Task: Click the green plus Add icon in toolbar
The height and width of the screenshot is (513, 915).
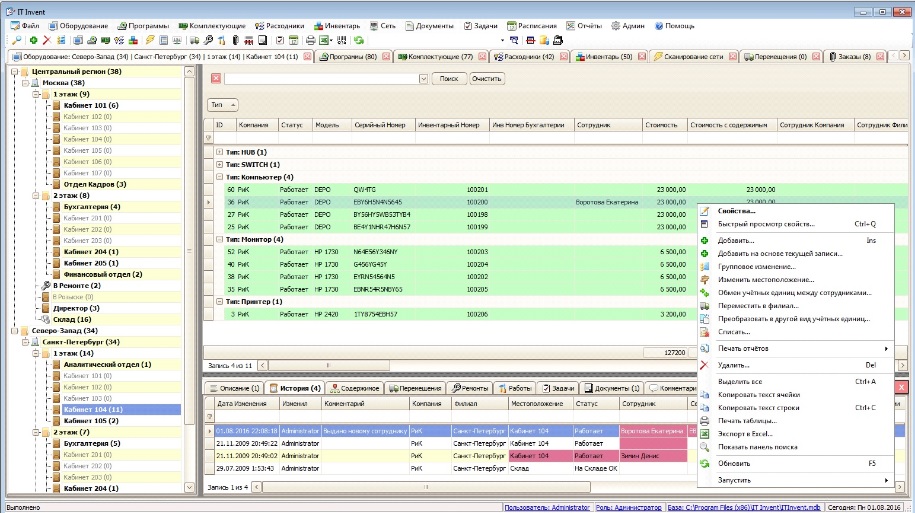Action: 33,40
